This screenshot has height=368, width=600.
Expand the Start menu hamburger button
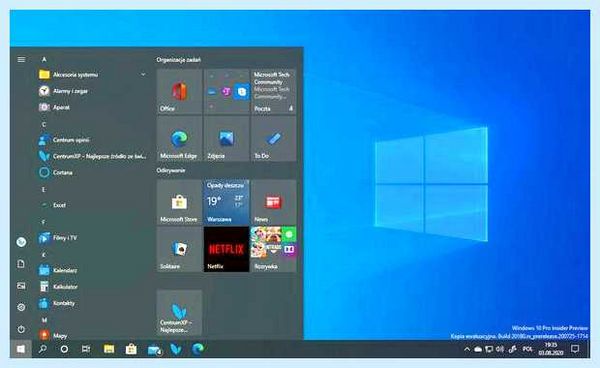click(21, 59)
